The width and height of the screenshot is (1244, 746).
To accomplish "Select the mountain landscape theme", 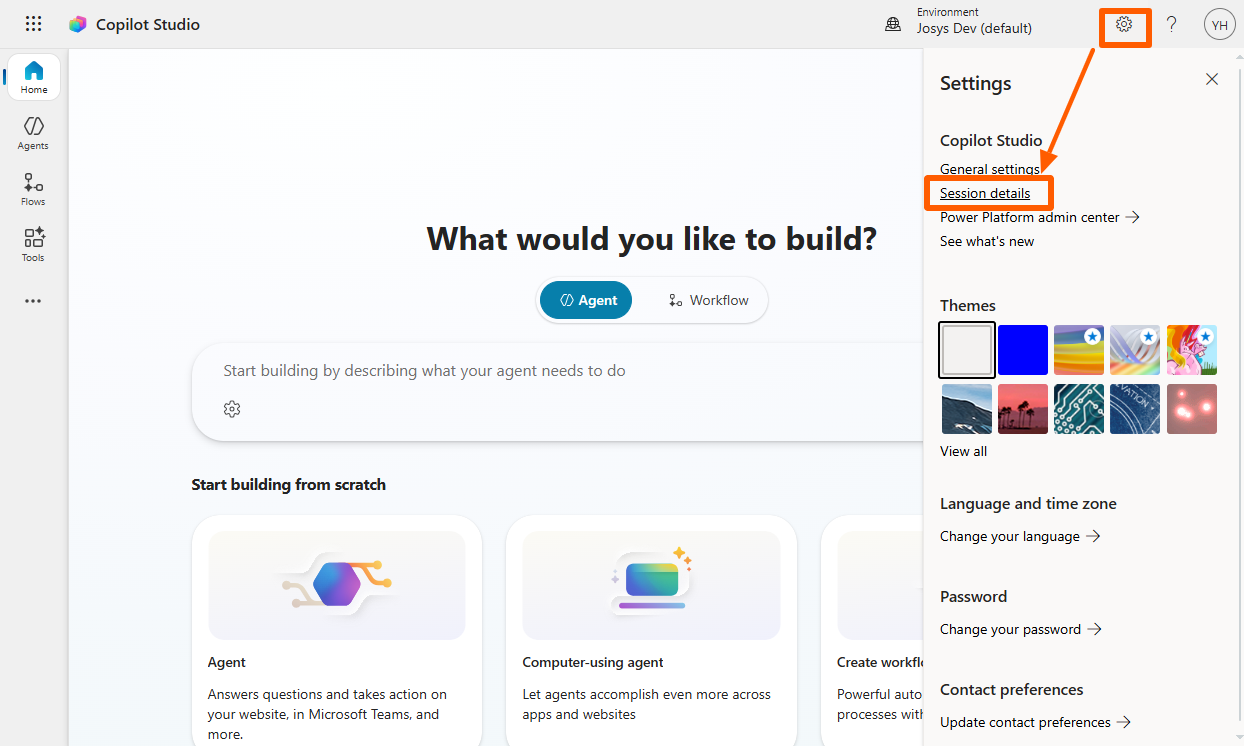I will point(967,409).
